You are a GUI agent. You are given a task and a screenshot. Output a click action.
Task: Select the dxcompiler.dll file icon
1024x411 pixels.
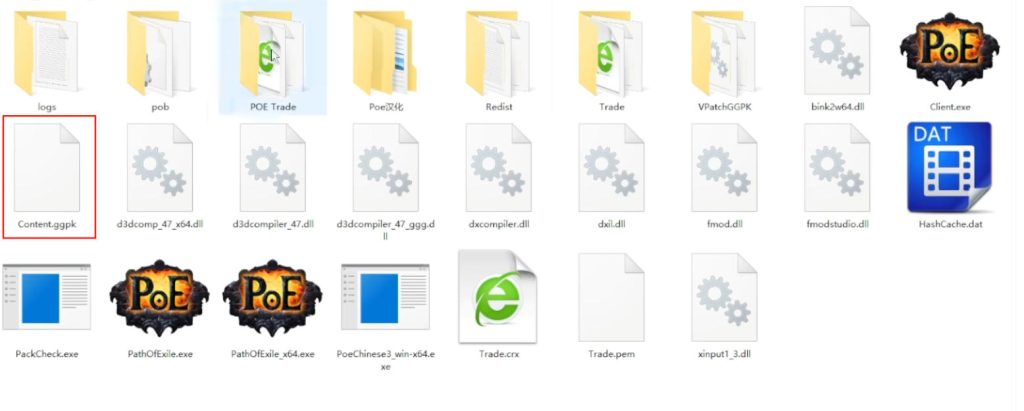click(x=499, y=168)
